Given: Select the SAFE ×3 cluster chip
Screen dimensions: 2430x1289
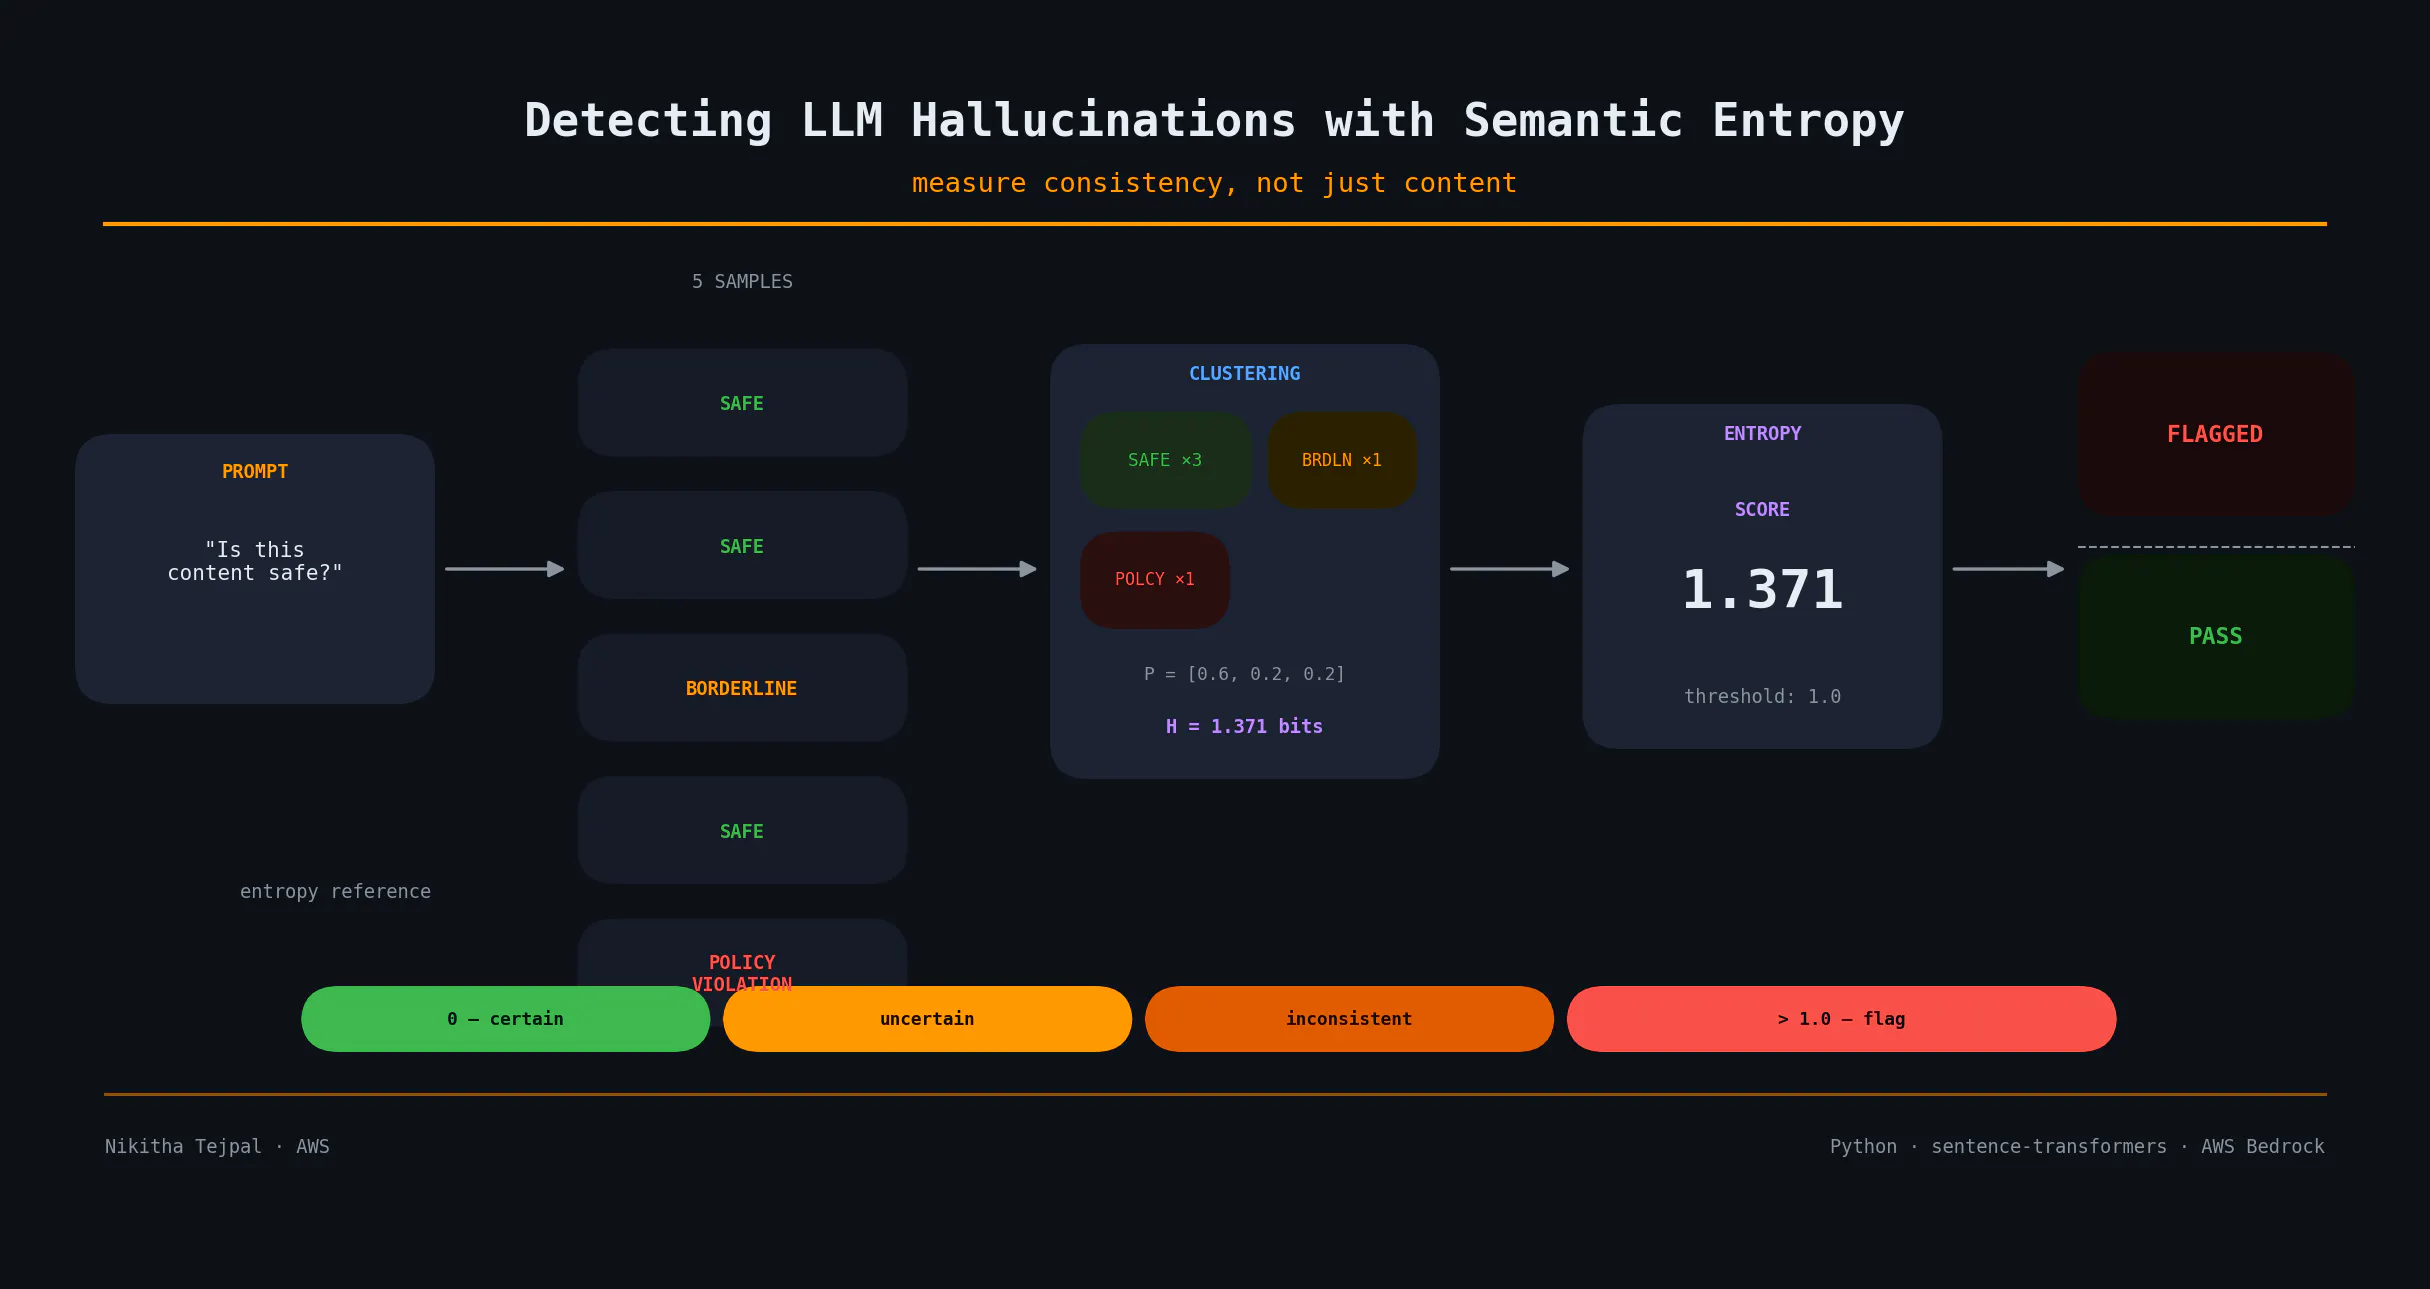Looking at the screenshot, I should (1166, 459).
